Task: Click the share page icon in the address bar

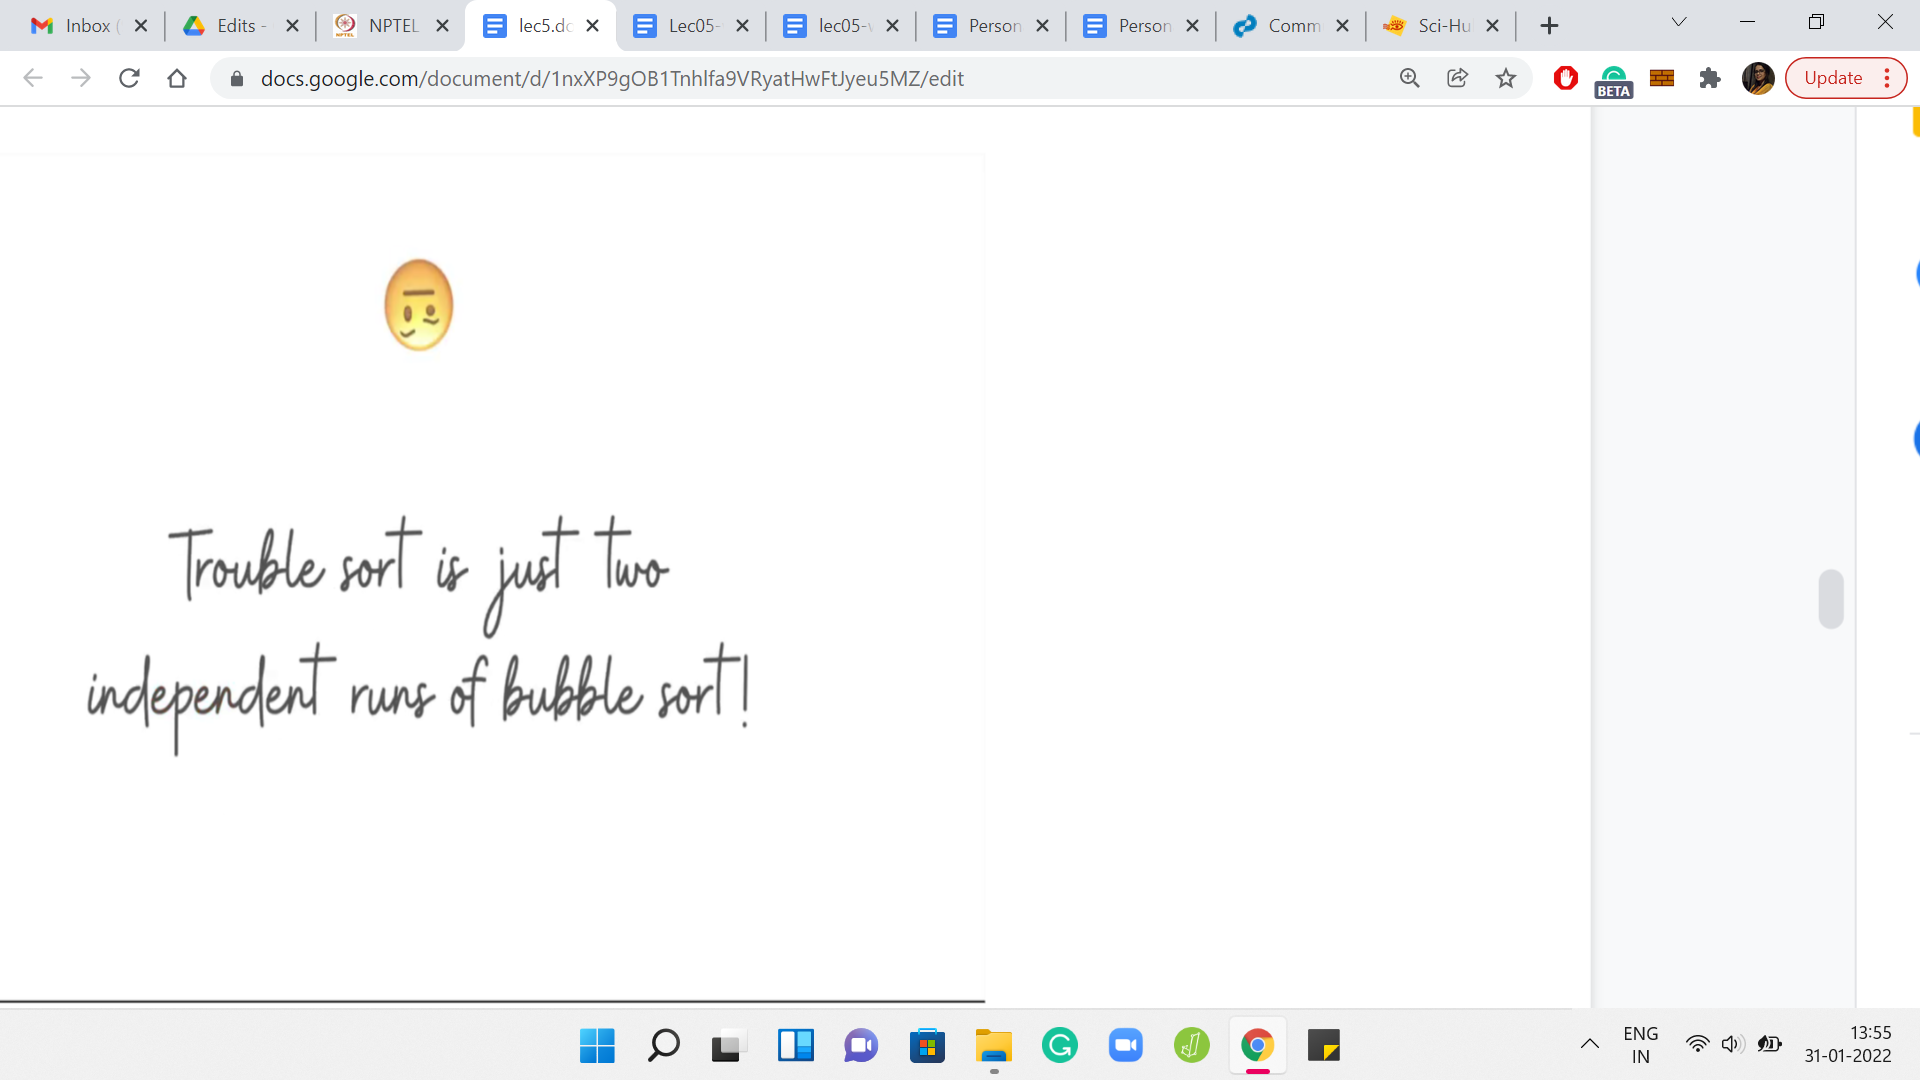Action: [x=1457, y=78]
